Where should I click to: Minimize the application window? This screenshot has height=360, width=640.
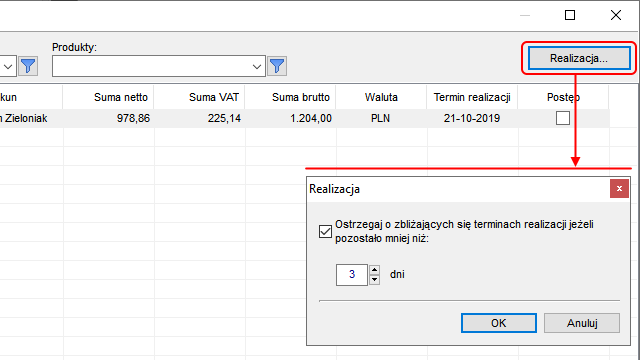[x=525, y=16]
